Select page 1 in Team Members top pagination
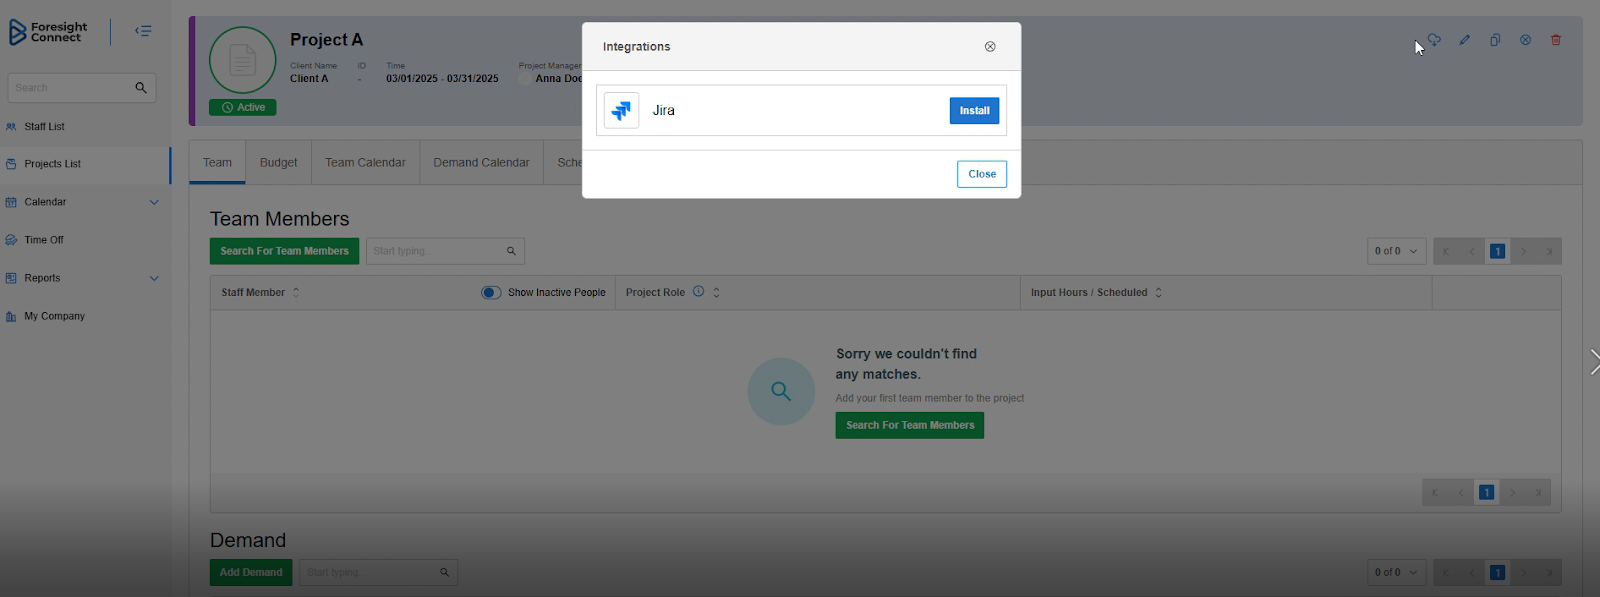Screen dimensions: 1600x597 1497,251
